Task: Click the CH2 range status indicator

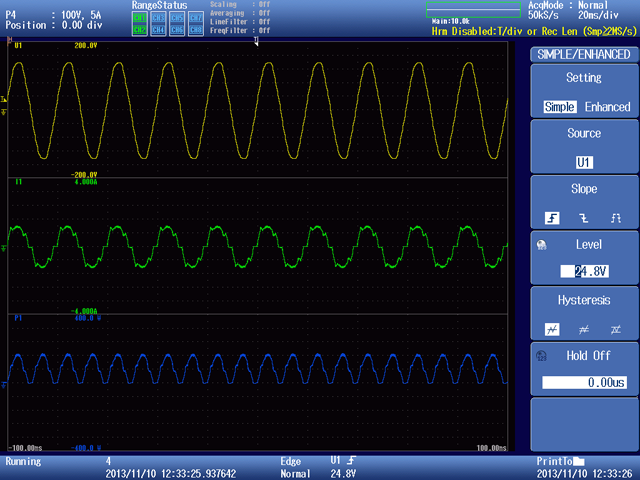Action: (140, 30)
